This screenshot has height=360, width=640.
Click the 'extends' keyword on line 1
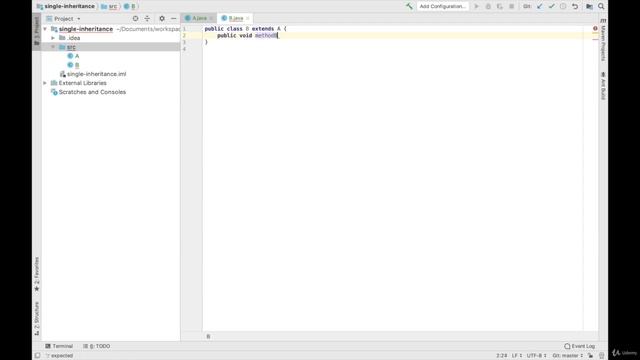click(263, 29)
